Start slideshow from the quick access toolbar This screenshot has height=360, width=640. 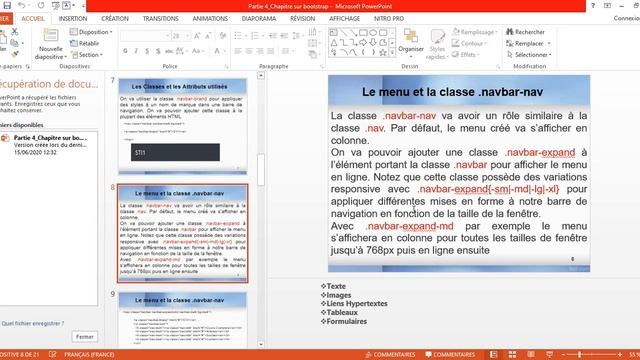[x=56, y=5]
